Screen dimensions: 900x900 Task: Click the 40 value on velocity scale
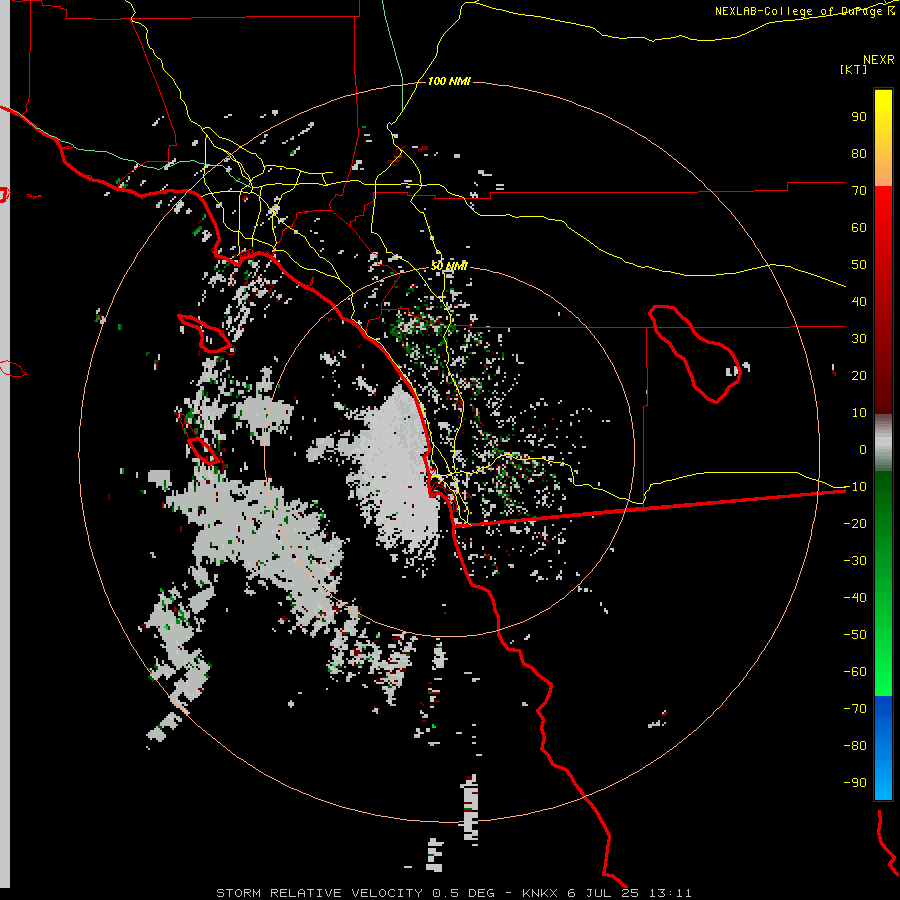pos(859,302)
